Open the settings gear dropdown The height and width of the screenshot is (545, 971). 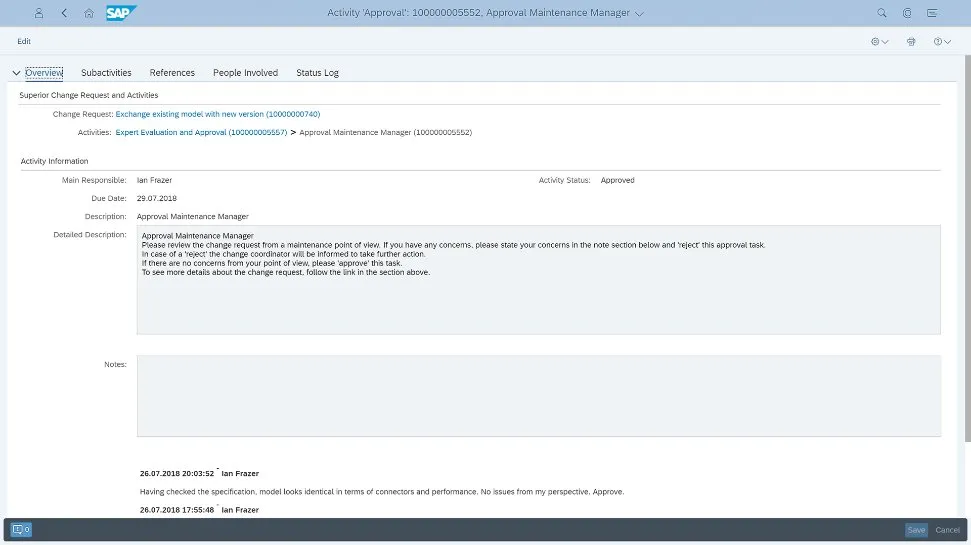[879, 42]
